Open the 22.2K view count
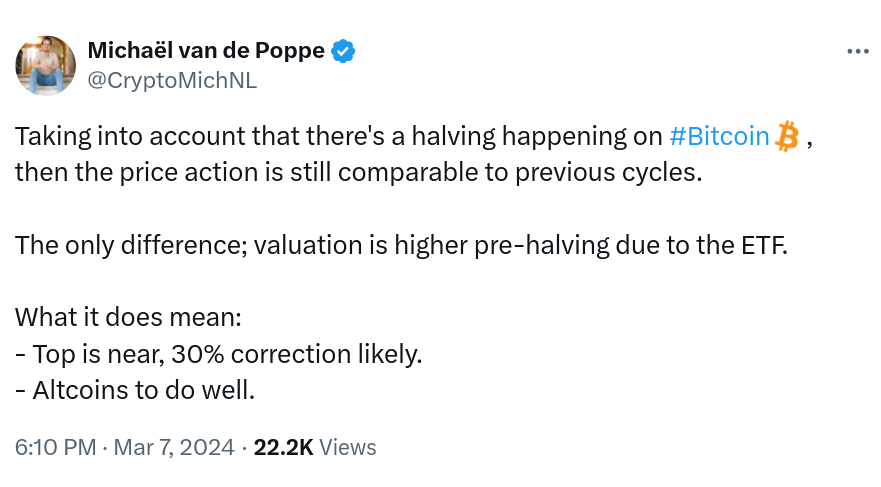Image resolution: width=881 pixels, height=487 pixels. [283, 448]
